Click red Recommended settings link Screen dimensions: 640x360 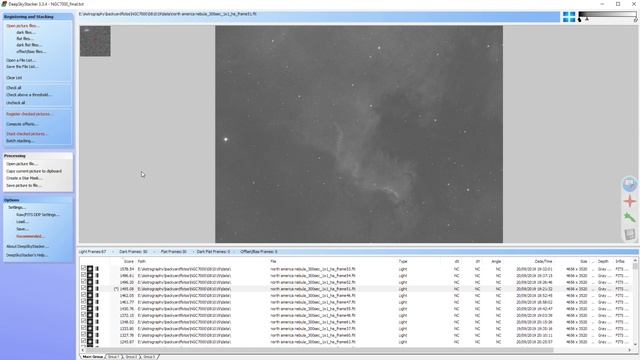click(30, 236)
